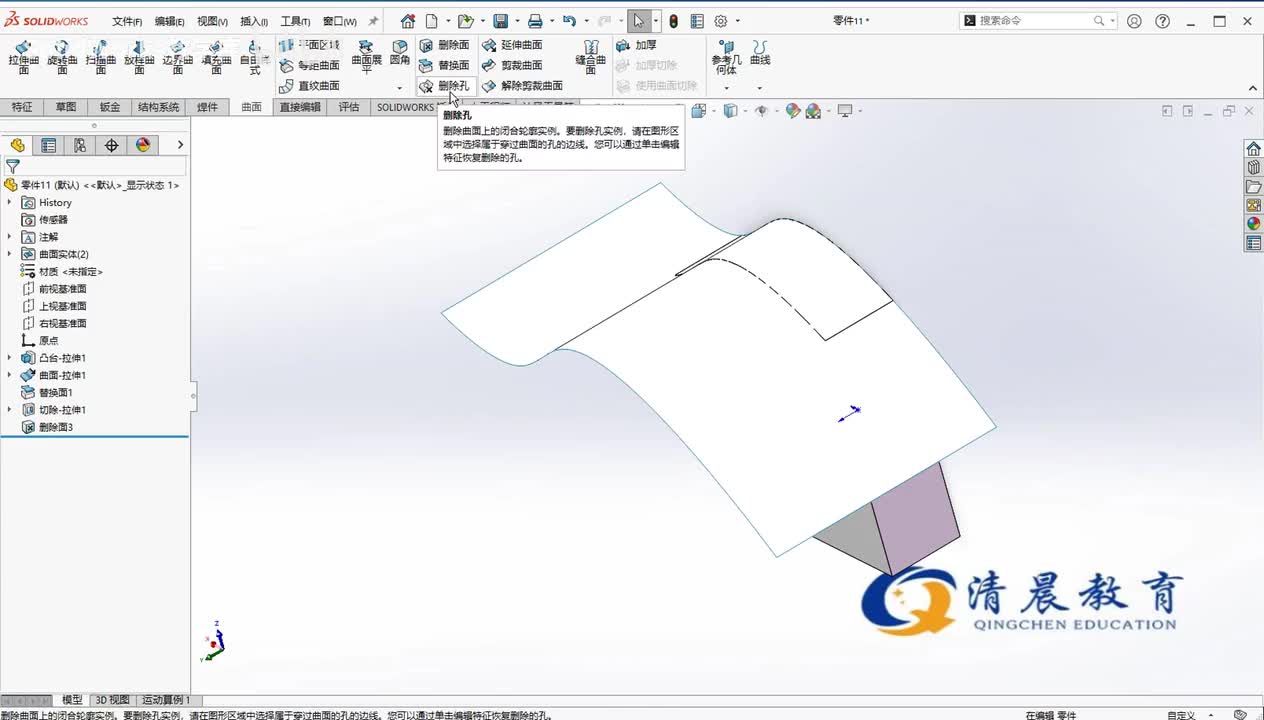Click the 直纹曲面 ruled surface tool
Image resolution: width=1264 pixels, height=720 pixels.
(x=310, y=86)
